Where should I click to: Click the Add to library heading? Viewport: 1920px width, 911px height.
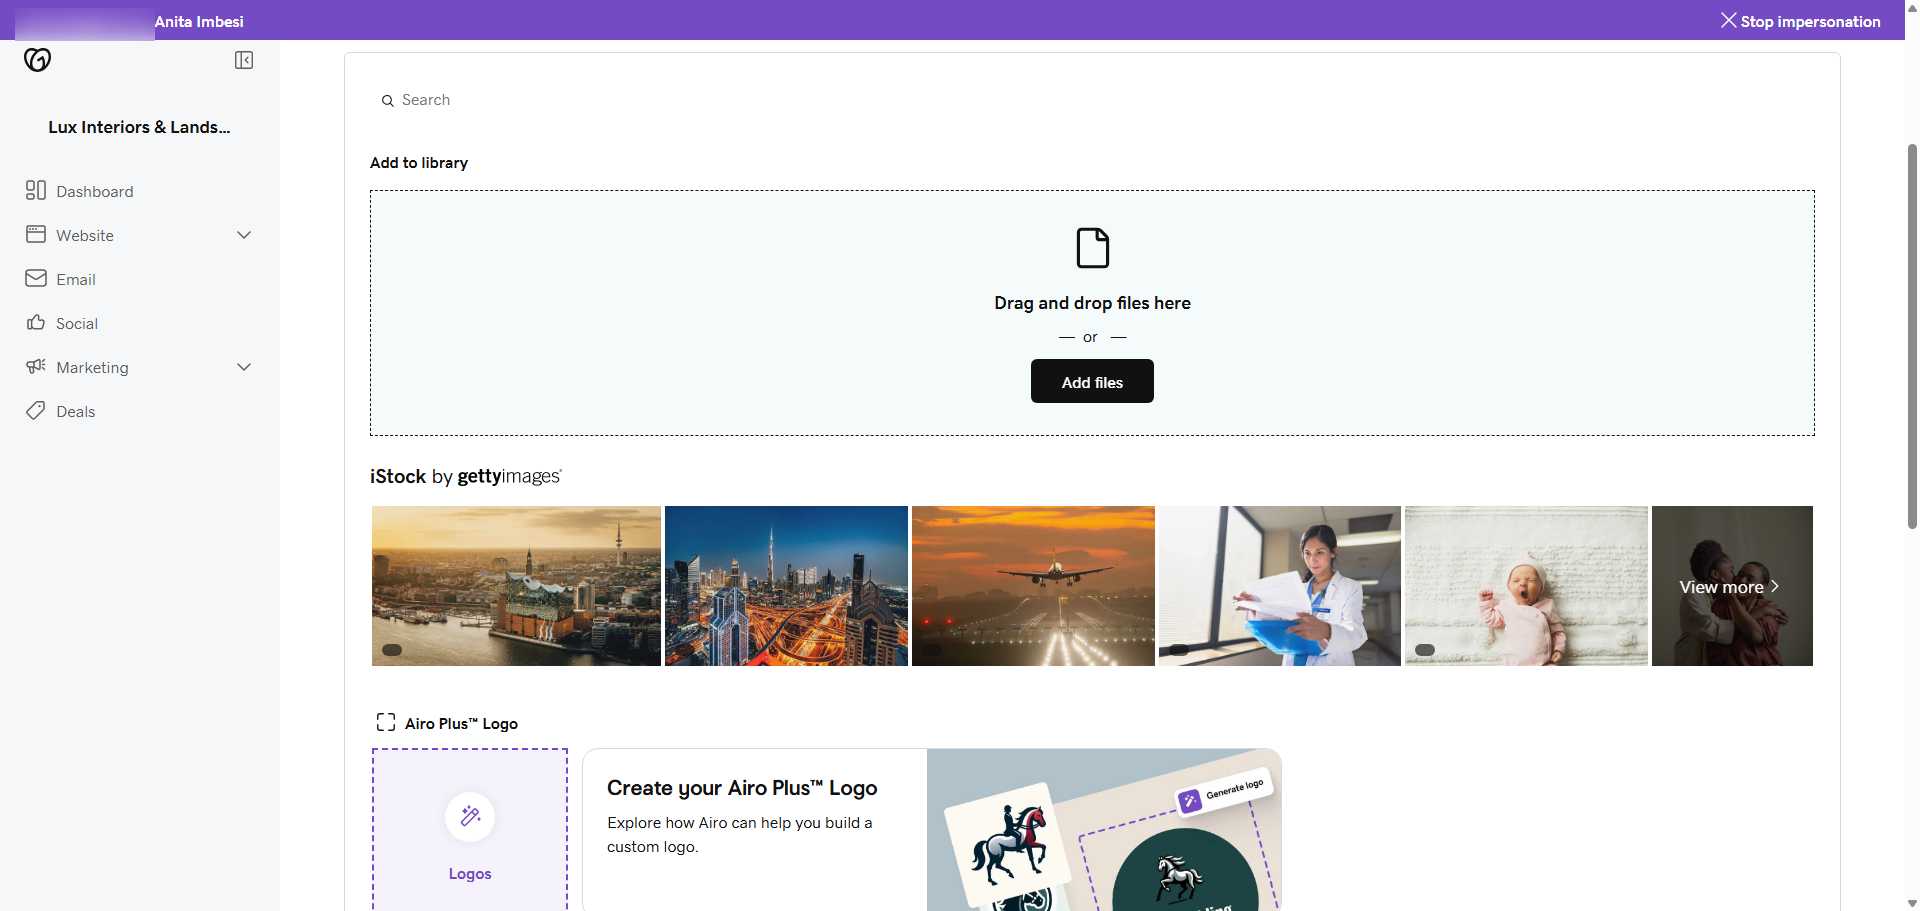click(419, 163)
